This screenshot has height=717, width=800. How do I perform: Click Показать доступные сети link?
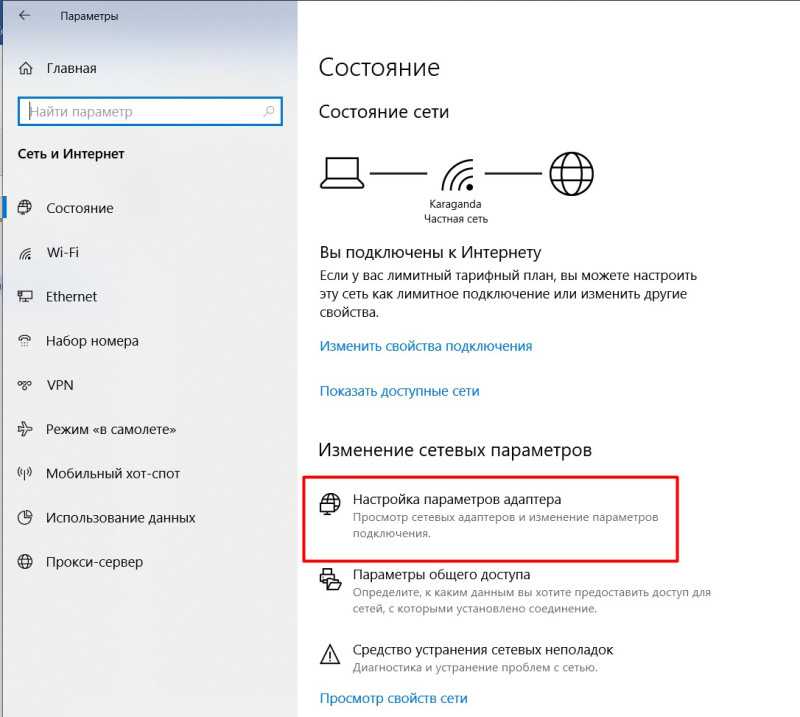coord(399,391)
